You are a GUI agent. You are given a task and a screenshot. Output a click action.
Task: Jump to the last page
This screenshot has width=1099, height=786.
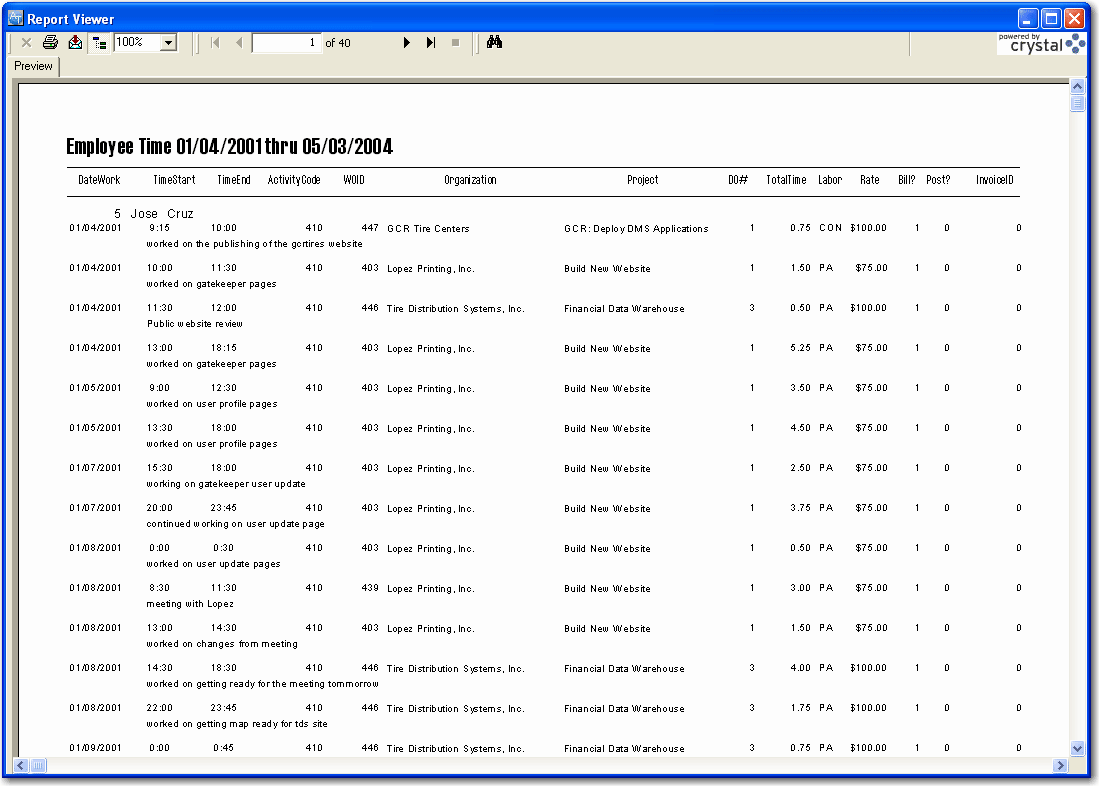(430, 43)
